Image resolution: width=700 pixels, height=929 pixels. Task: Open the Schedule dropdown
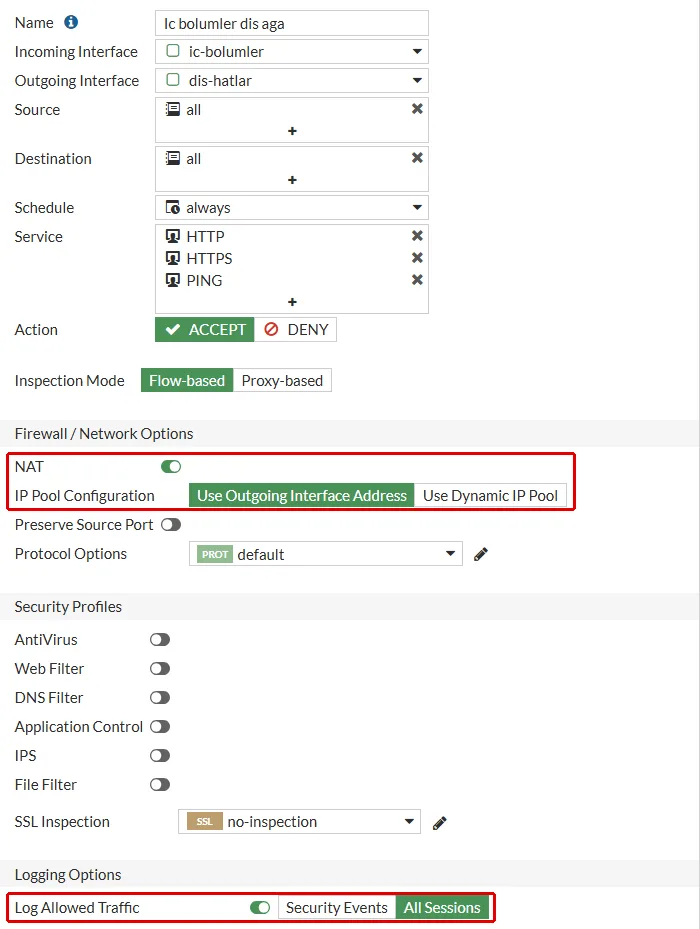pos(292,208)
